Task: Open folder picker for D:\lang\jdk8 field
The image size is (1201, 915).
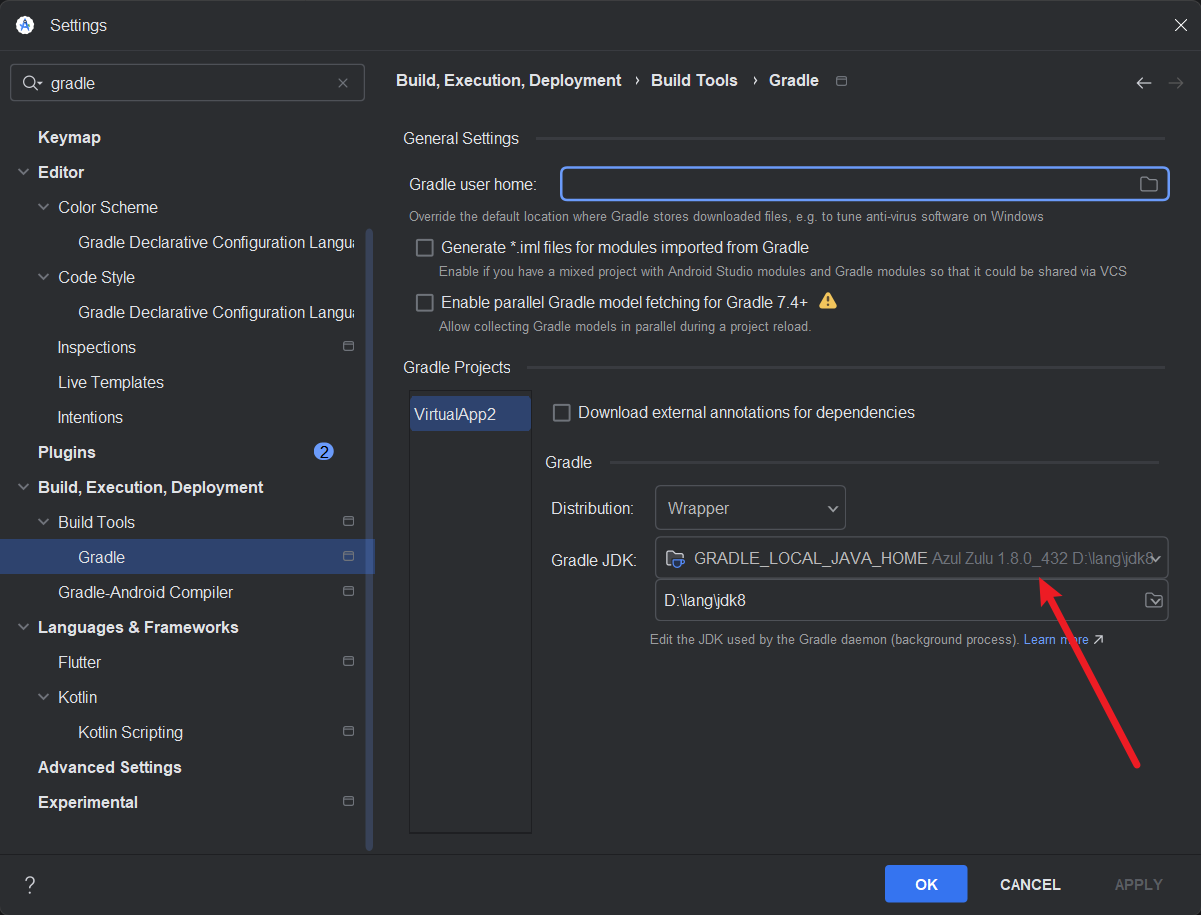Action: coord(1155,600)
